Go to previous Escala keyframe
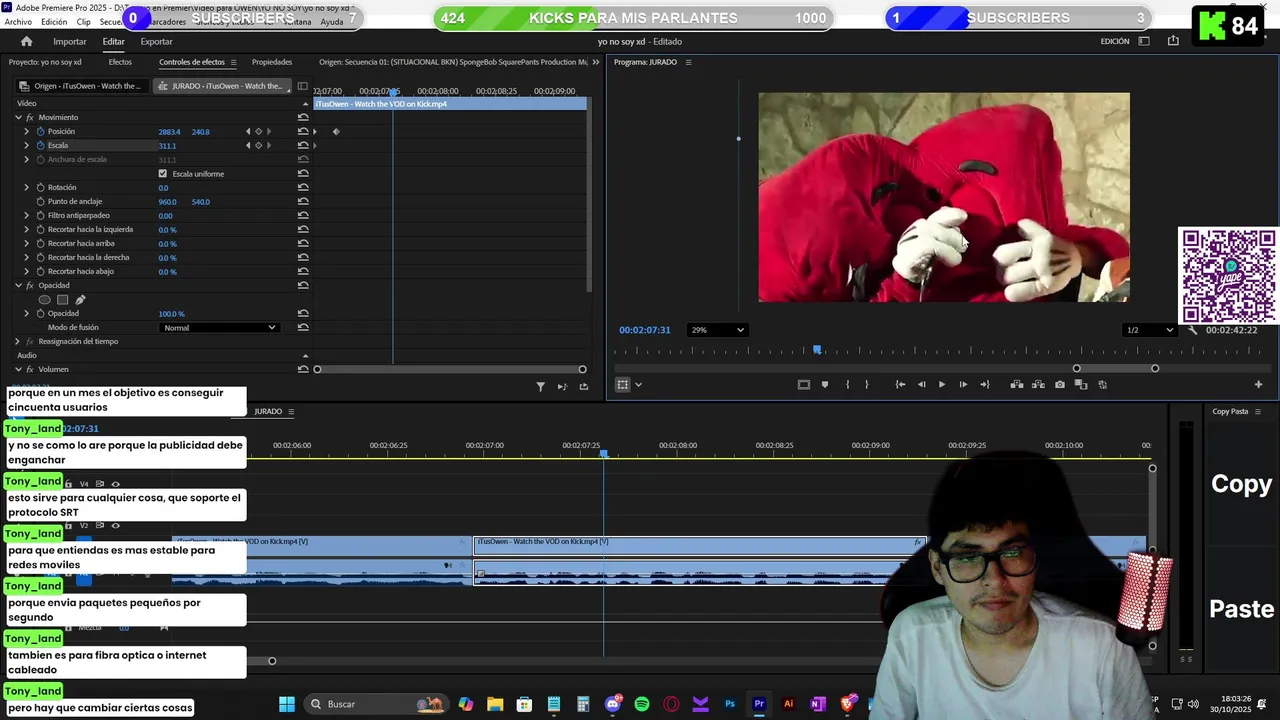 point(248,145)
